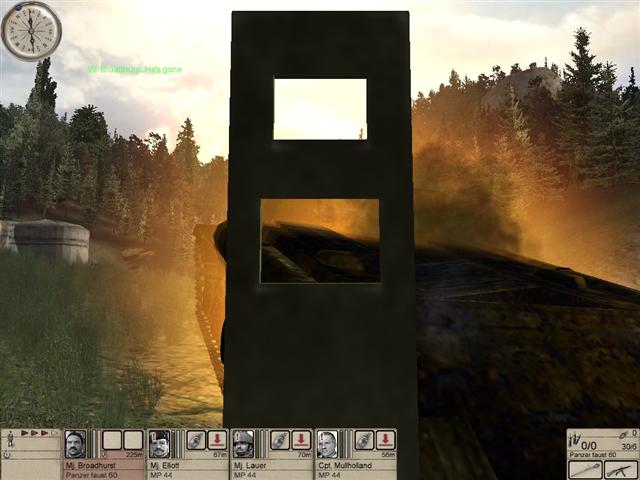Click Mj. Lauer's MP 44 weapon label
The height and width of the screenshot is (480, 640).
[245, 476]
